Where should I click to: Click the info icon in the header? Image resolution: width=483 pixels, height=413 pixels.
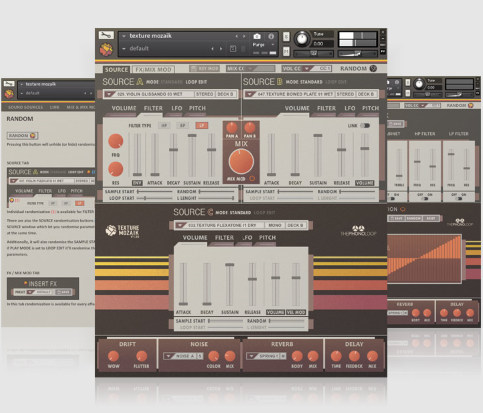[x=271, y=36]
